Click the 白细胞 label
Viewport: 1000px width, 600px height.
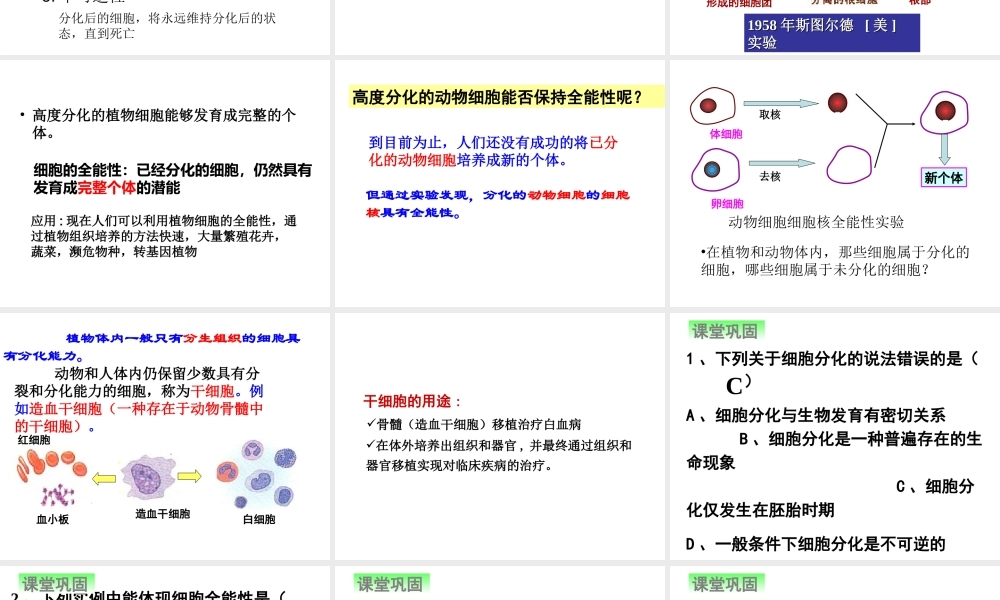[259, 520]
